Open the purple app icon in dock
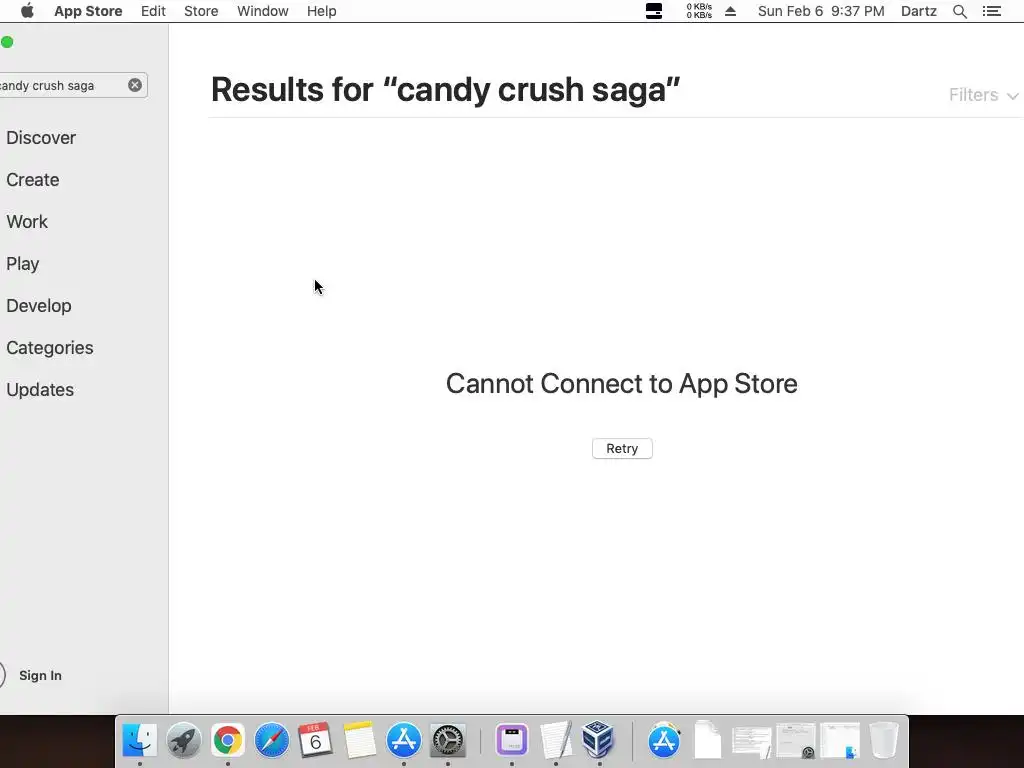This screenshot has width=1024, height=768. 512,740
